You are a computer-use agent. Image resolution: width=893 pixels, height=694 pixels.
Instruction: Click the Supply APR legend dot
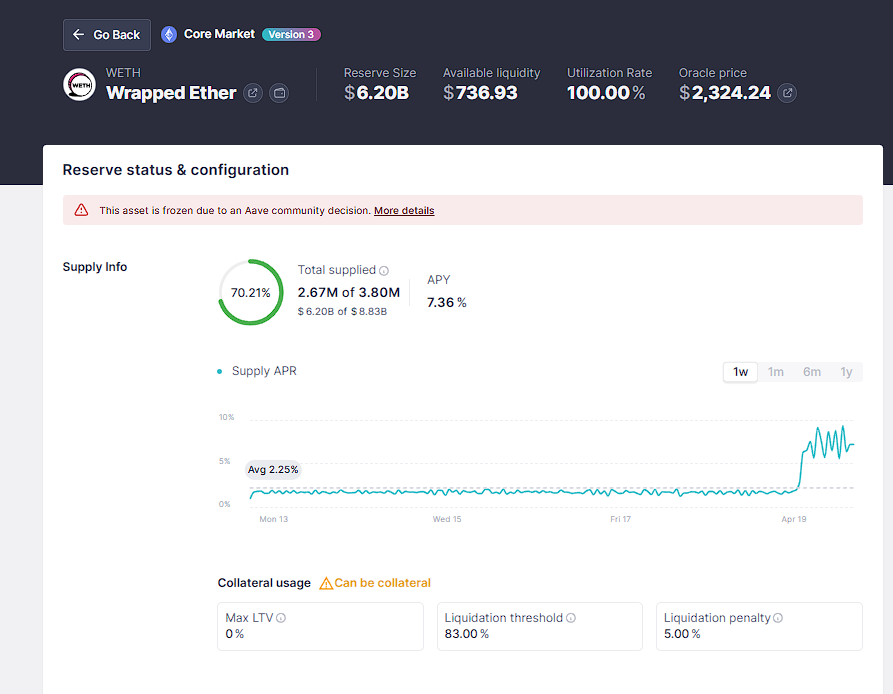(x=220, y=371)
